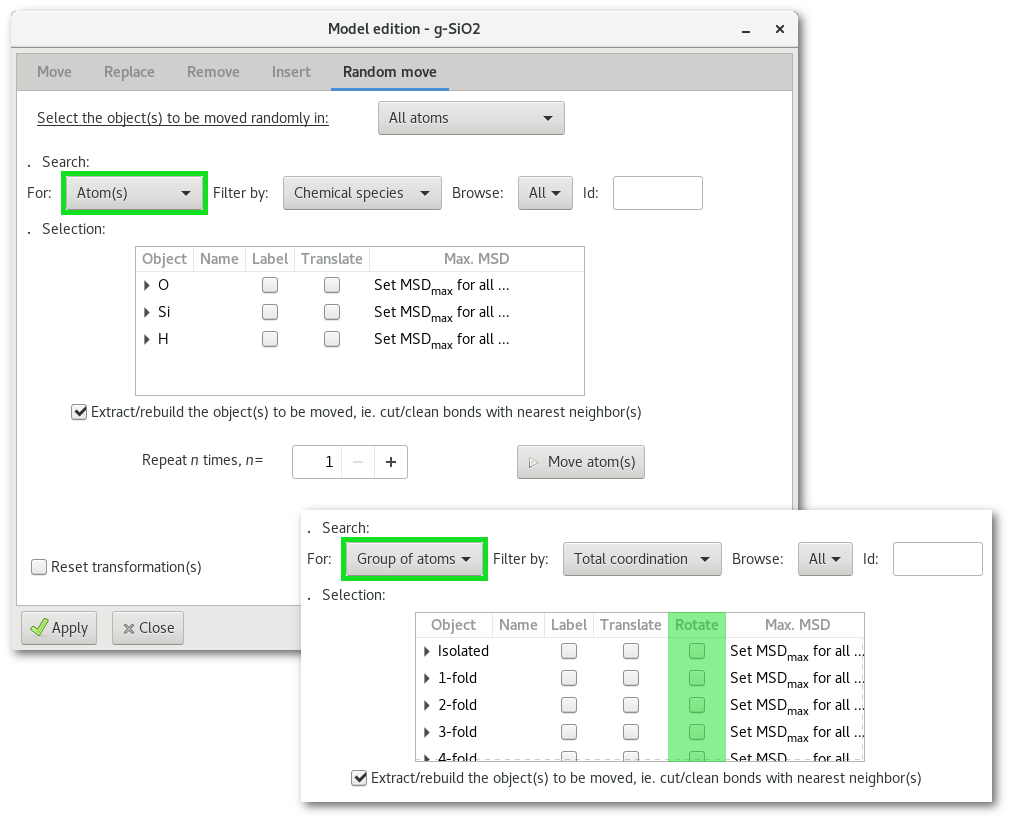
Task: Expand the Si species tree row
Action: [x=147, y=312]
